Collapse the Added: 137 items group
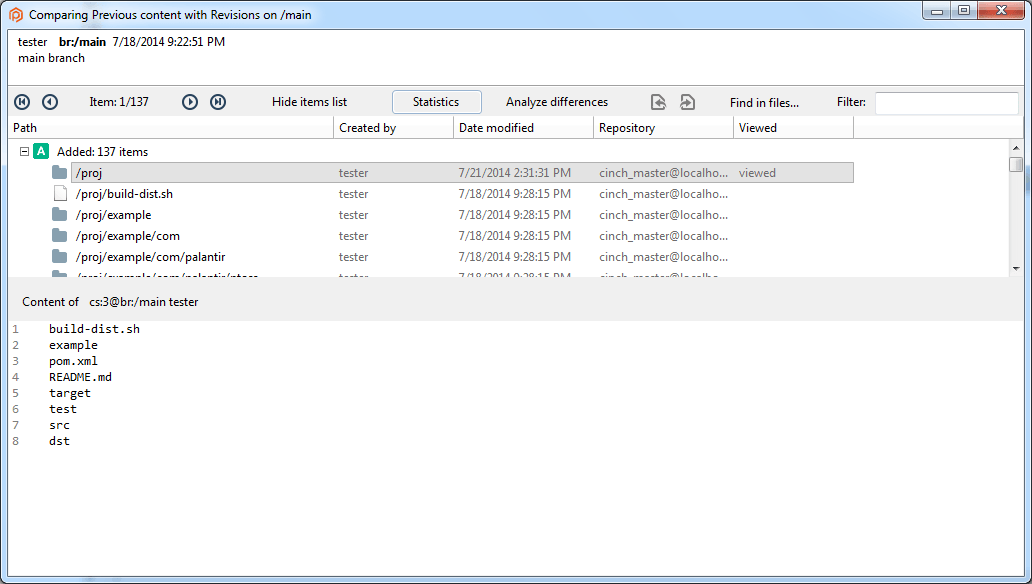1032x584 pixels. [24, 151]
